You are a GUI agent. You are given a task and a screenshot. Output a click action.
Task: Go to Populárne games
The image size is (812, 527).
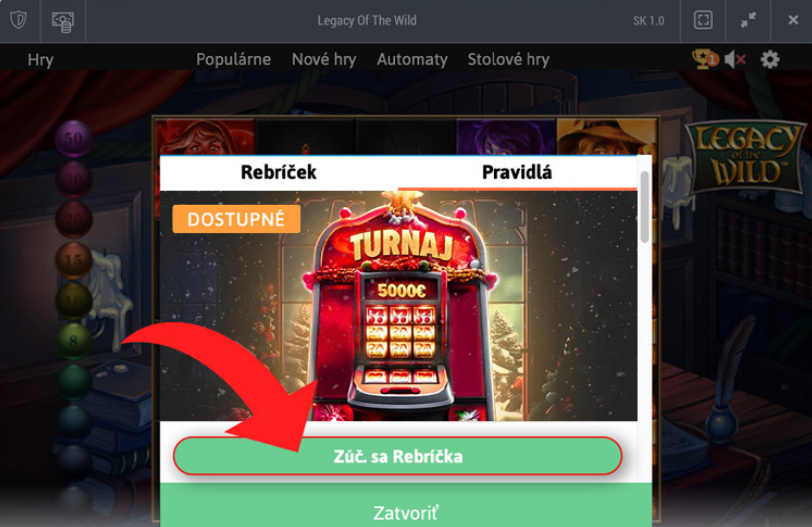point(233,60)
